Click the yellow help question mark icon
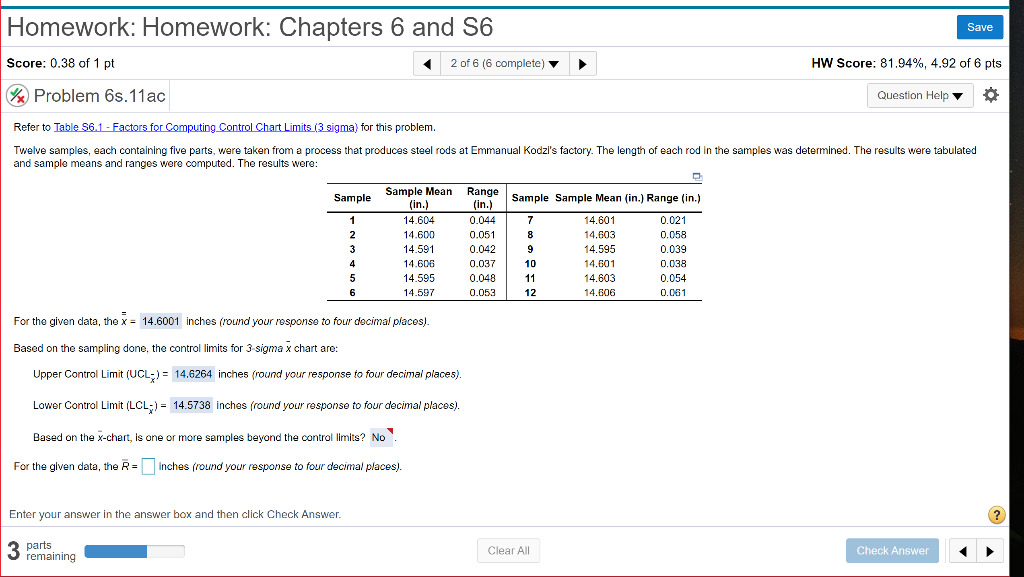This screenshot has height=577, width=1024. coord(996,515)
